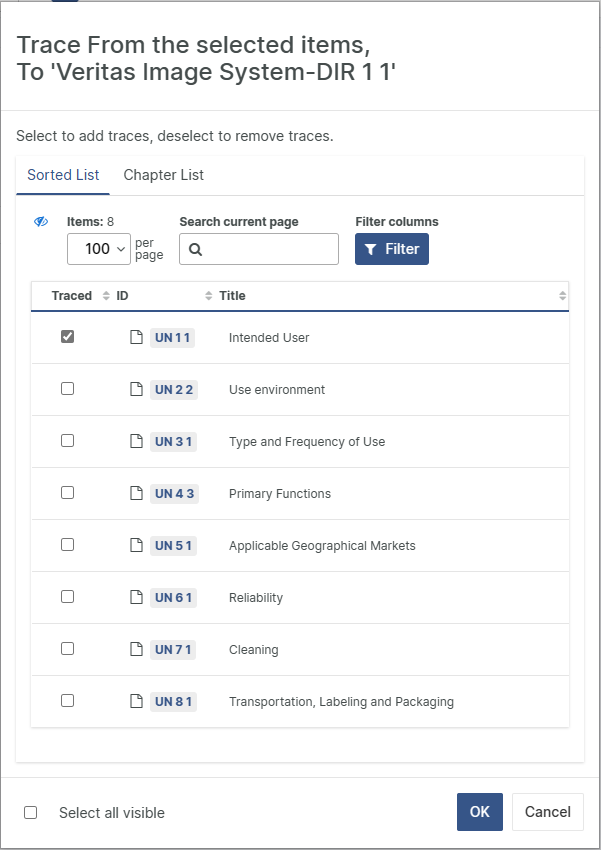Enable the Select all visible checkbox
601x850 pixels.
pyautogui.click(x=31, y=813)
